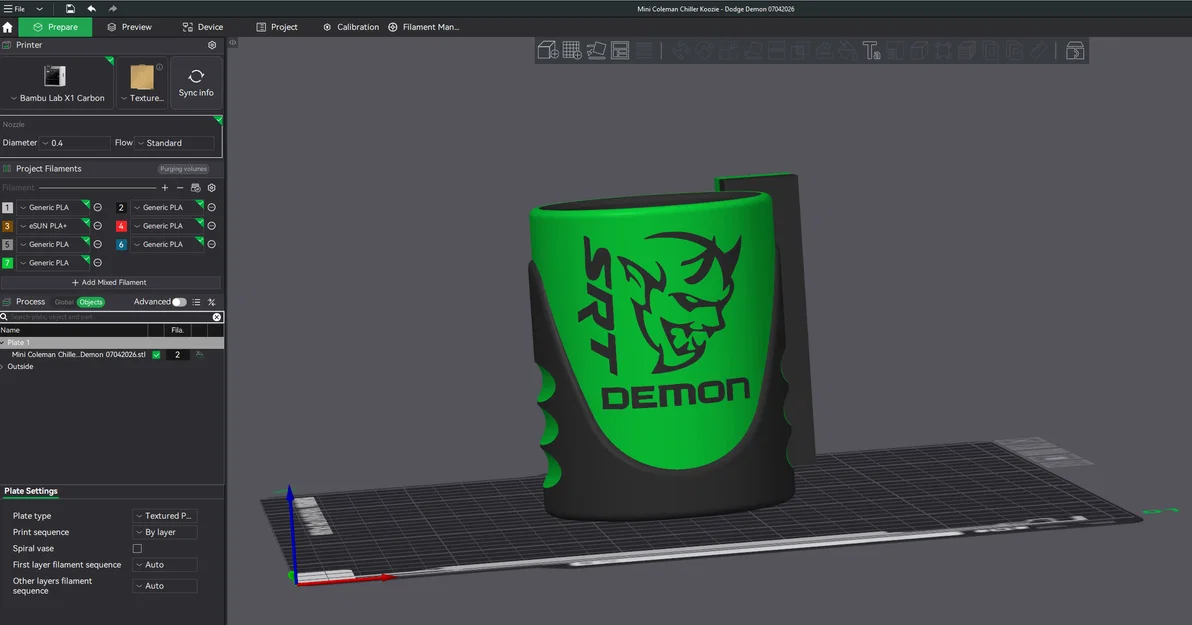1192x625 pixels.
Task: Click the Home icon
Action: [8, 27]
